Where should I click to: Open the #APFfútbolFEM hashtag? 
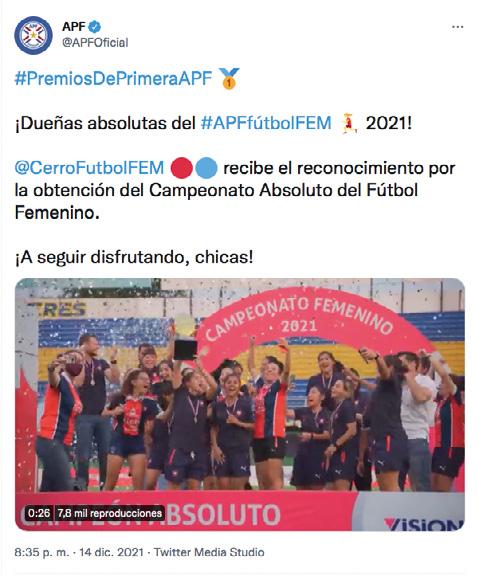click(x=266, y=123)
